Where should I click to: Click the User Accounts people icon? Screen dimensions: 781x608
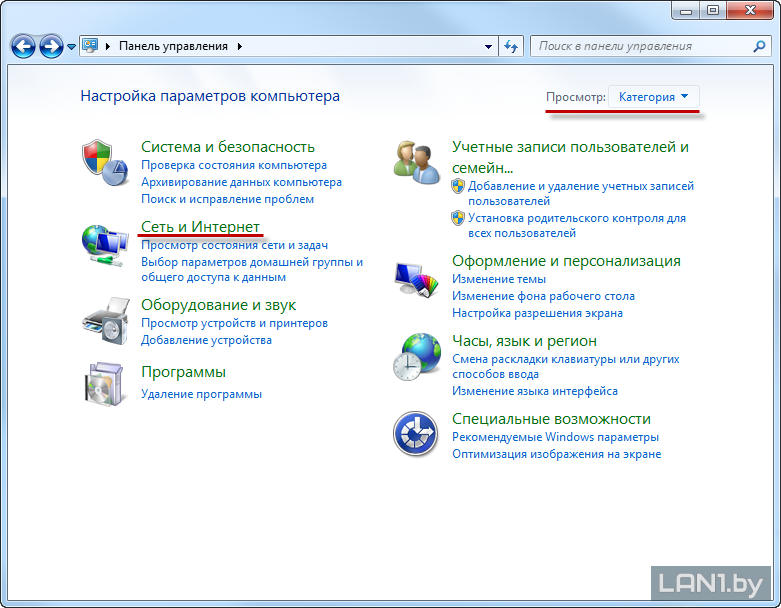click(x=416, y=162)
